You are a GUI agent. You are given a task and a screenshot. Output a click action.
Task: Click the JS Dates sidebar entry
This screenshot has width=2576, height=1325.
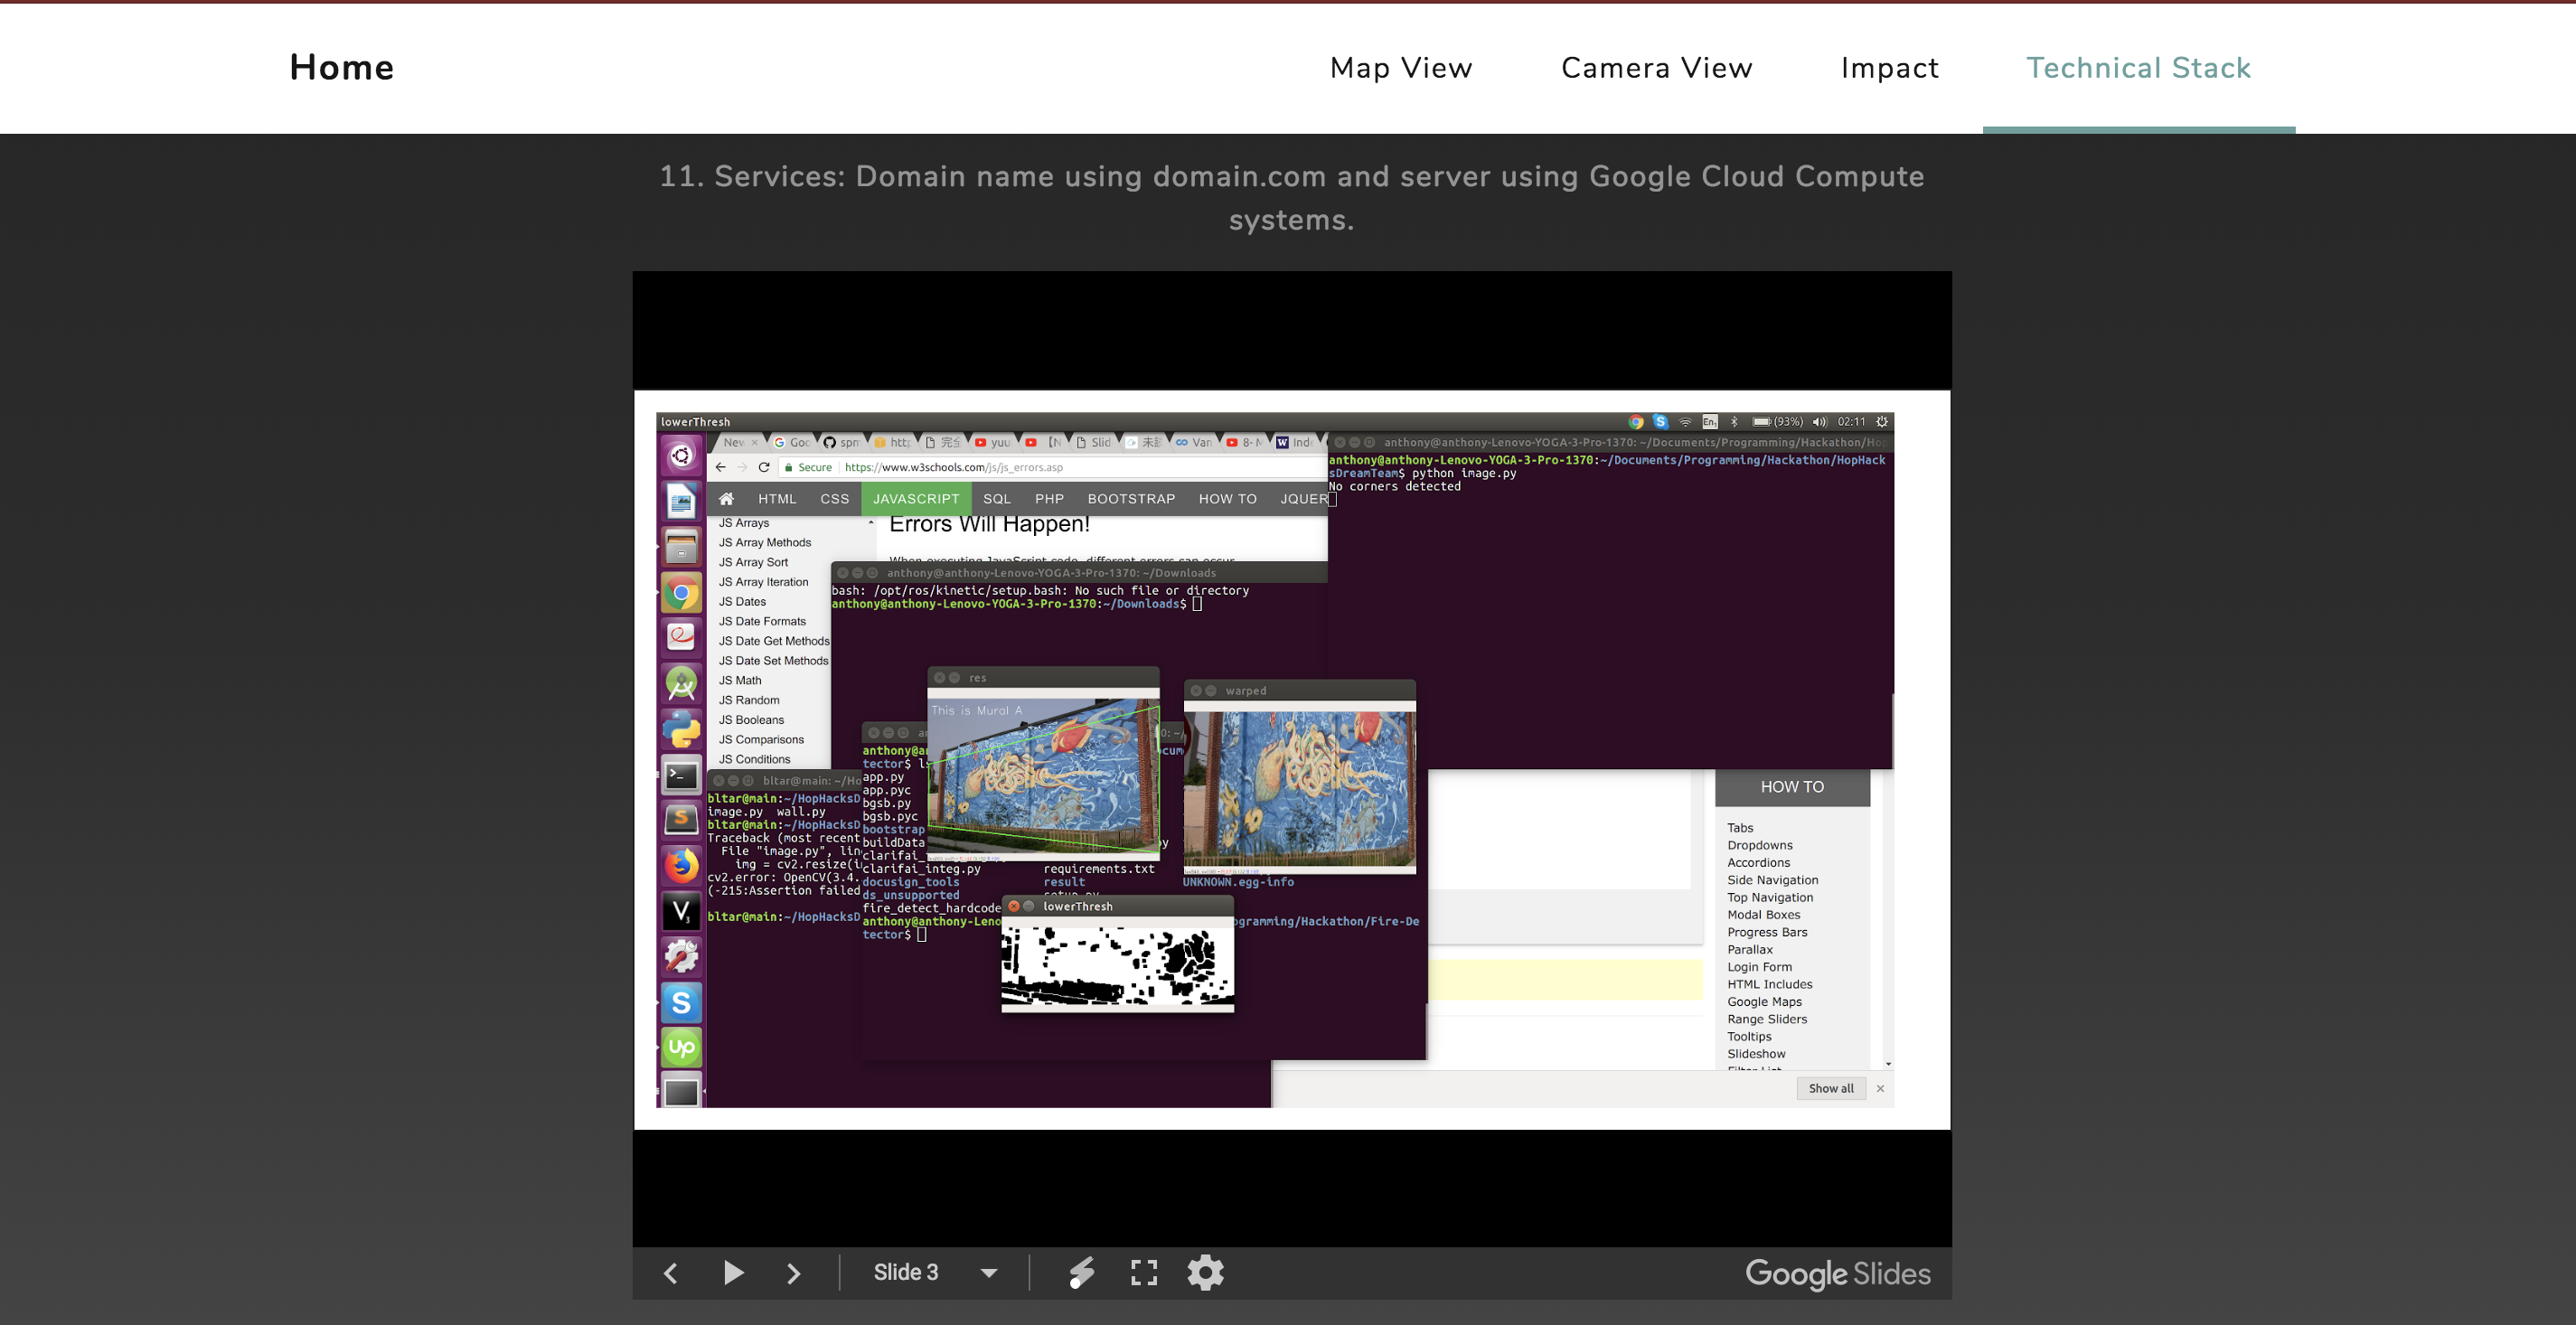pos(742,602)
